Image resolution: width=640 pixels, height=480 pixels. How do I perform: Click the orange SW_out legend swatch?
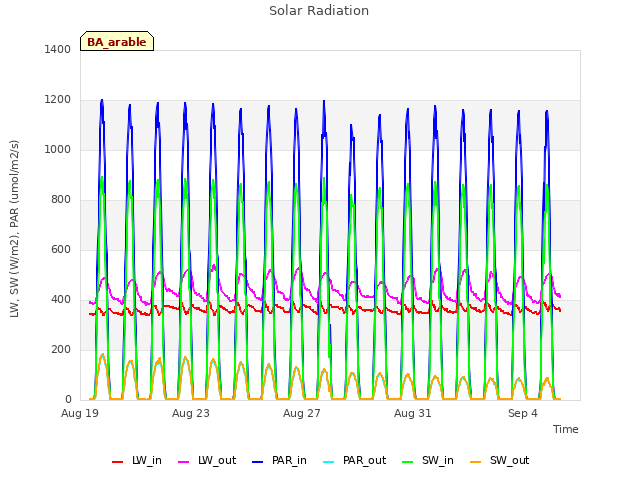pos(476,462)
